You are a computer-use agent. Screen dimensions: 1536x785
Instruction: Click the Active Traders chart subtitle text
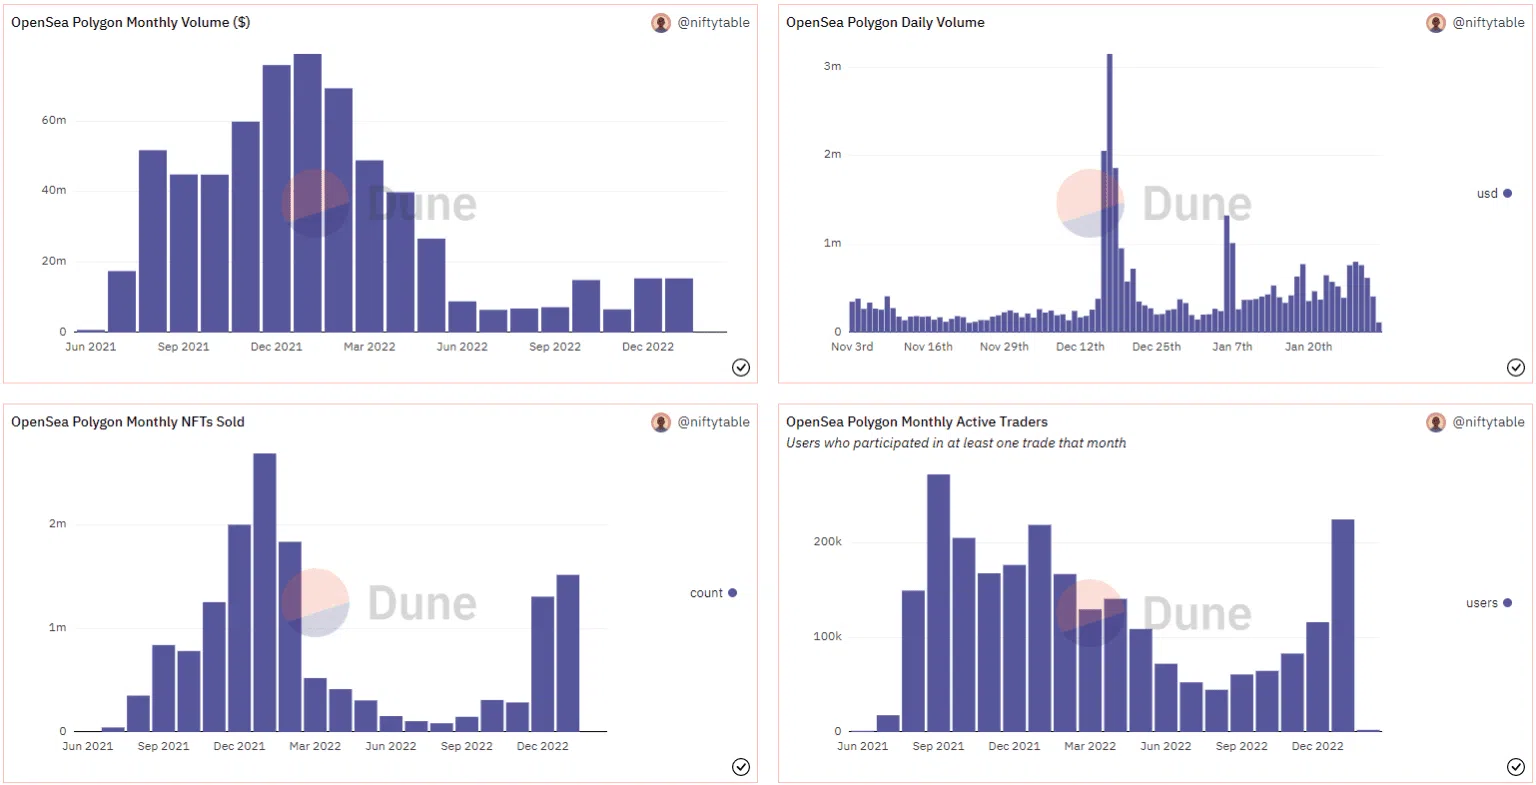click(956, 443)
